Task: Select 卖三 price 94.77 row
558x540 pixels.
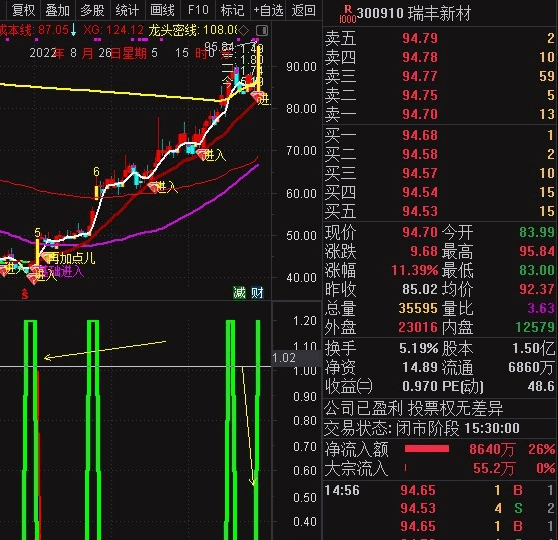Action: click(x=439, y=76)
